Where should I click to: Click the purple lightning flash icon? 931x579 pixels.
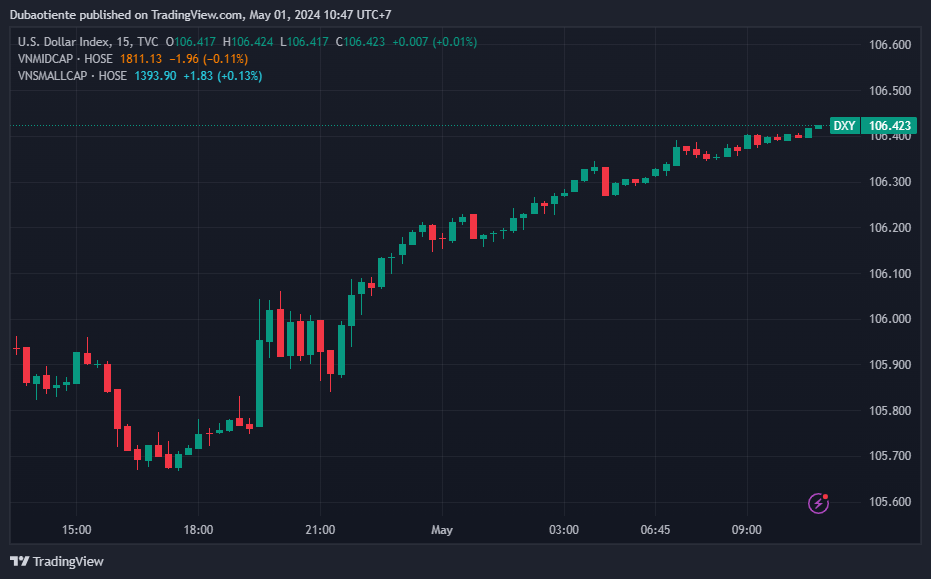(818, 504)
